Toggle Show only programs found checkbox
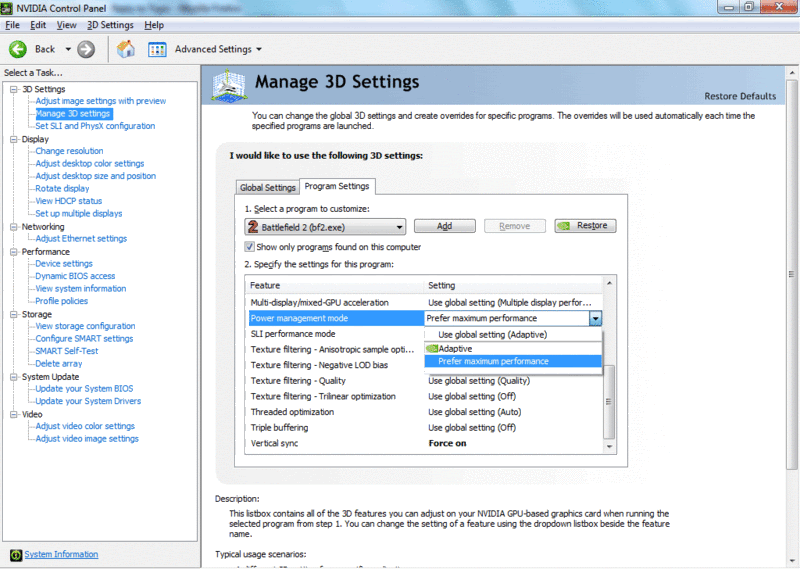 click(x=249, y=247)
